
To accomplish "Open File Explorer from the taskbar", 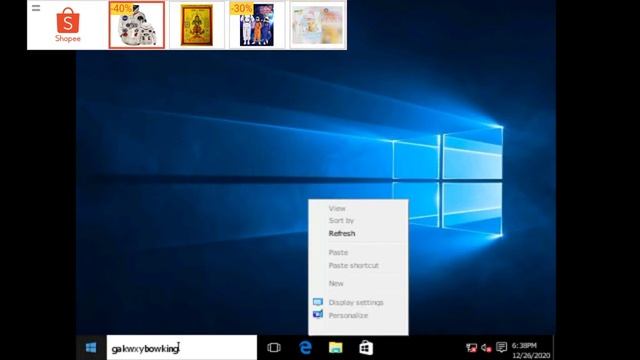I will 336,348.
